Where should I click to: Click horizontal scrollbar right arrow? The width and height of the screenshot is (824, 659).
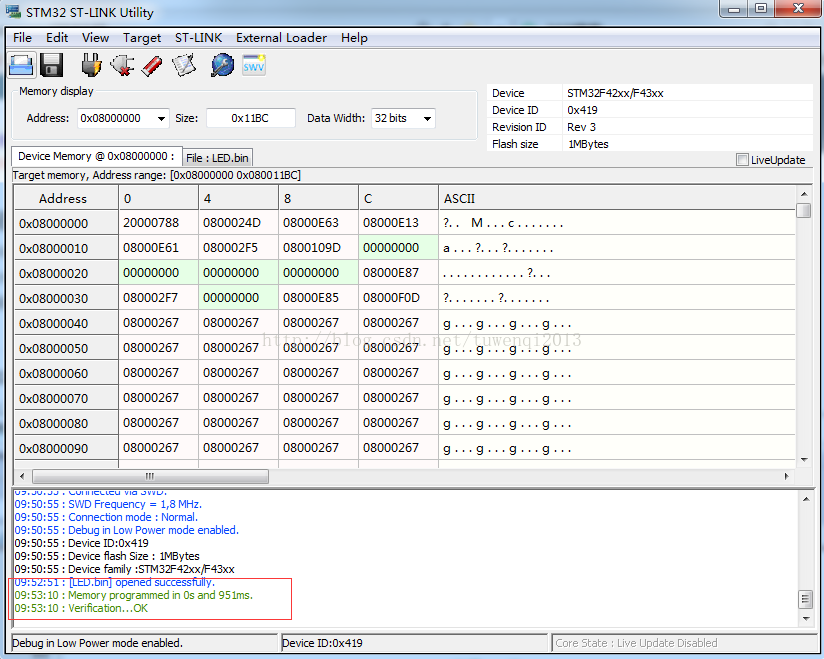click(x=786, y=476)
